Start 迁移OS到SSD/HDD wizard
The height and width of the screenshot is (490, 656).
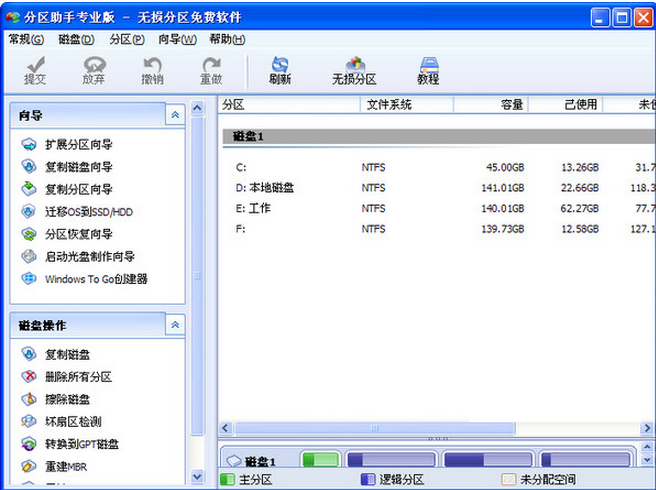[x=77, y=212]
